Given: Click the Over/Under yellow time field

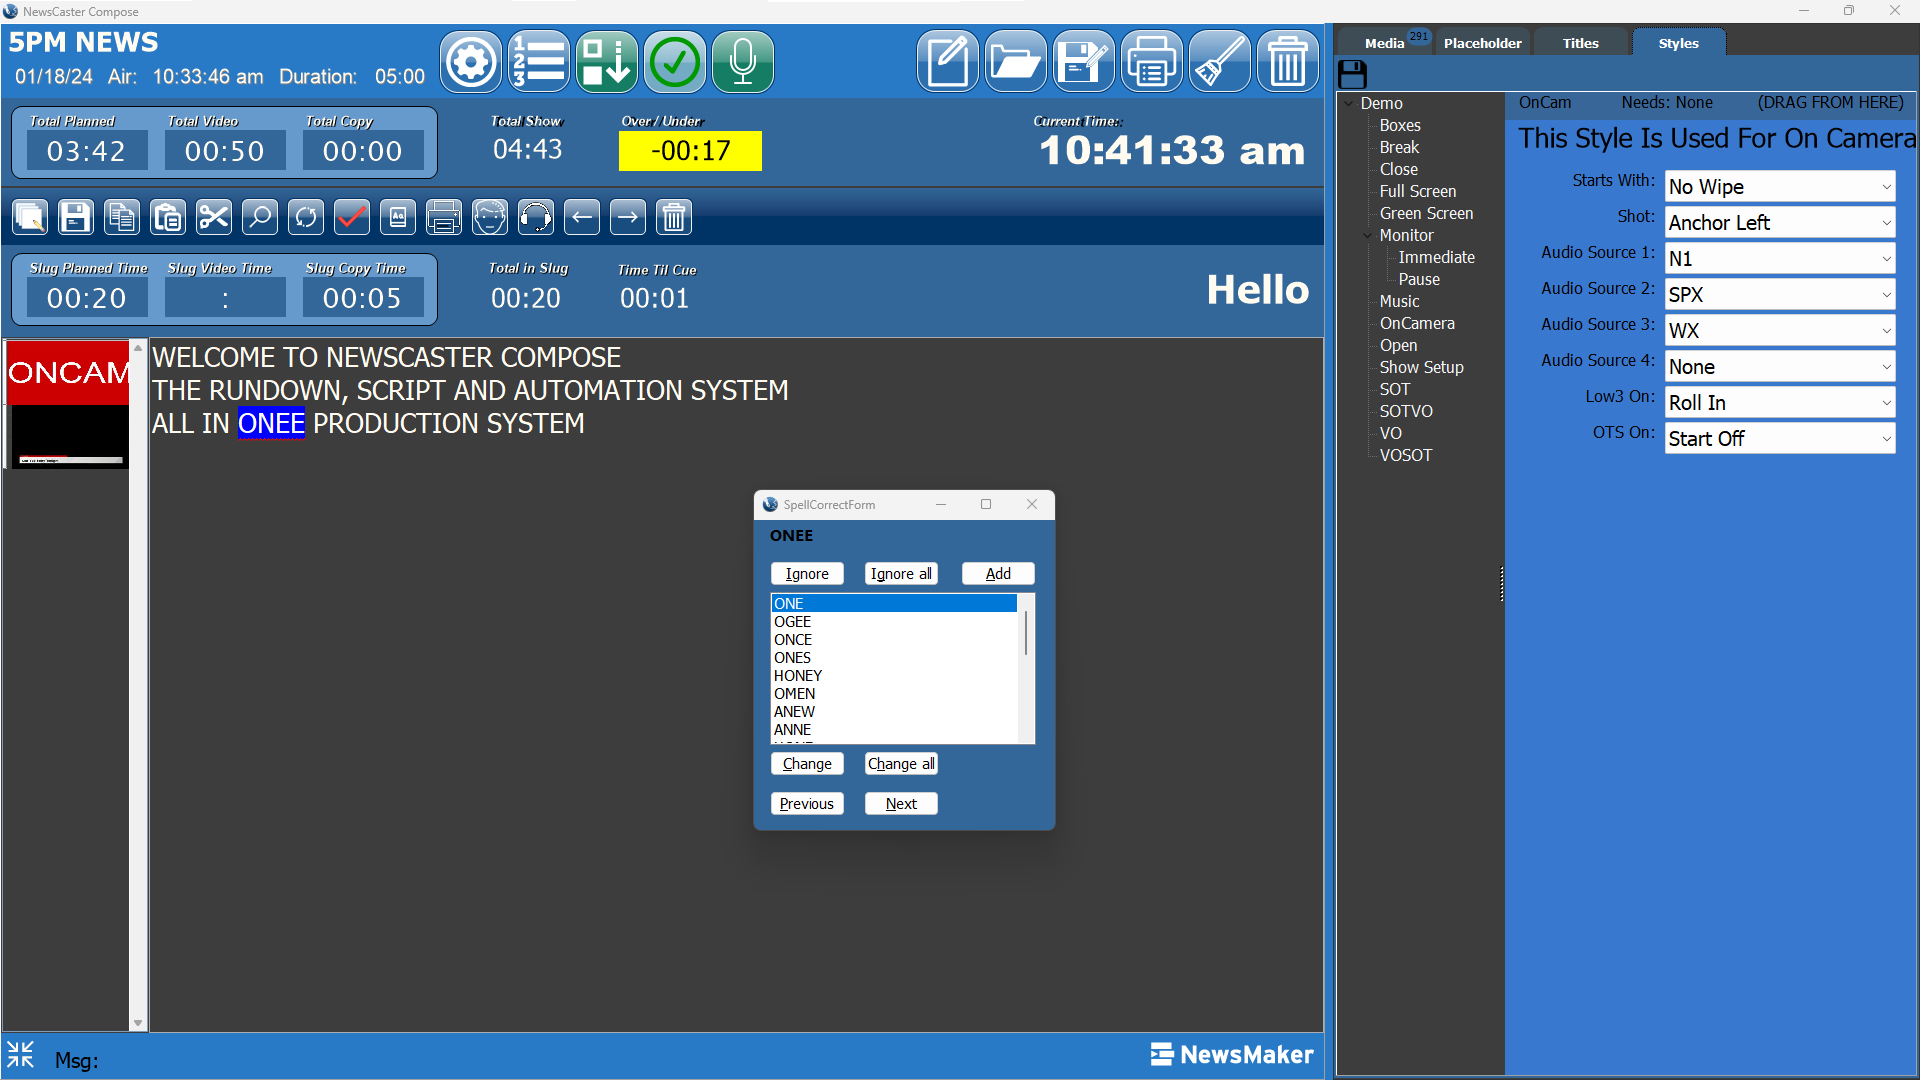Looking at the screenshot, I should (x=690, y=151).
